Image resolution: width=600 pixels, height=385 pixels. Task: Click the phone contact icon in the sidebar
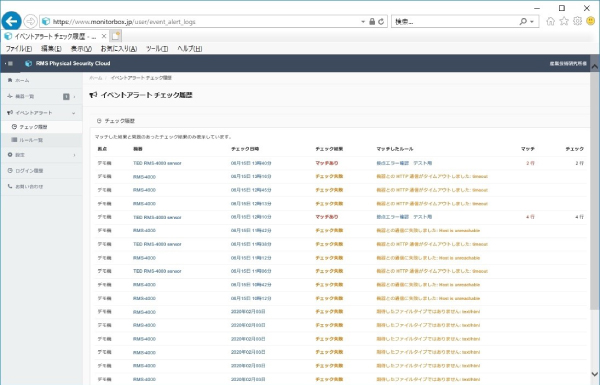10,187
